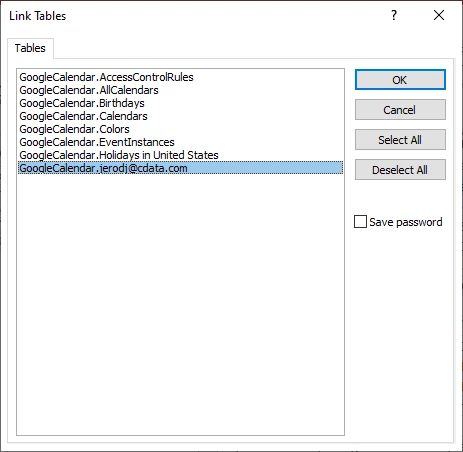The height and width of the screenshot is (452, 463).
Task: Choose the Select All button
Action: (400, 140)
